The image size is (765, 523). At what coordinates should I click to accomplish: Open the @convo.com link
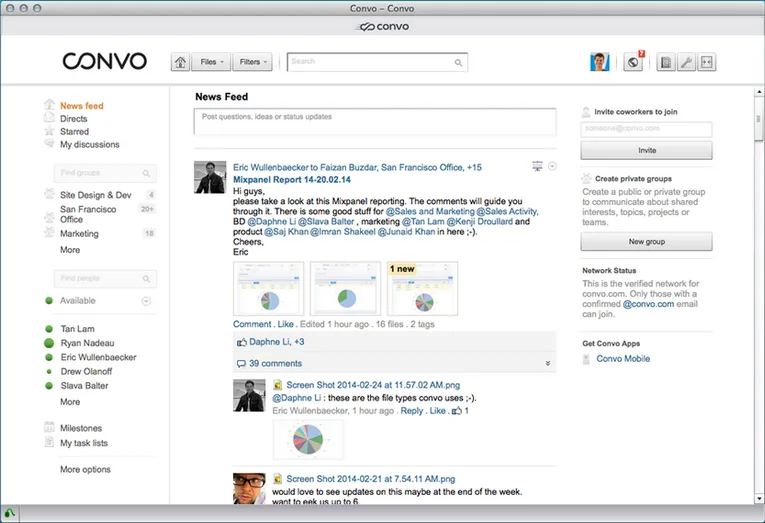point(648,304)
